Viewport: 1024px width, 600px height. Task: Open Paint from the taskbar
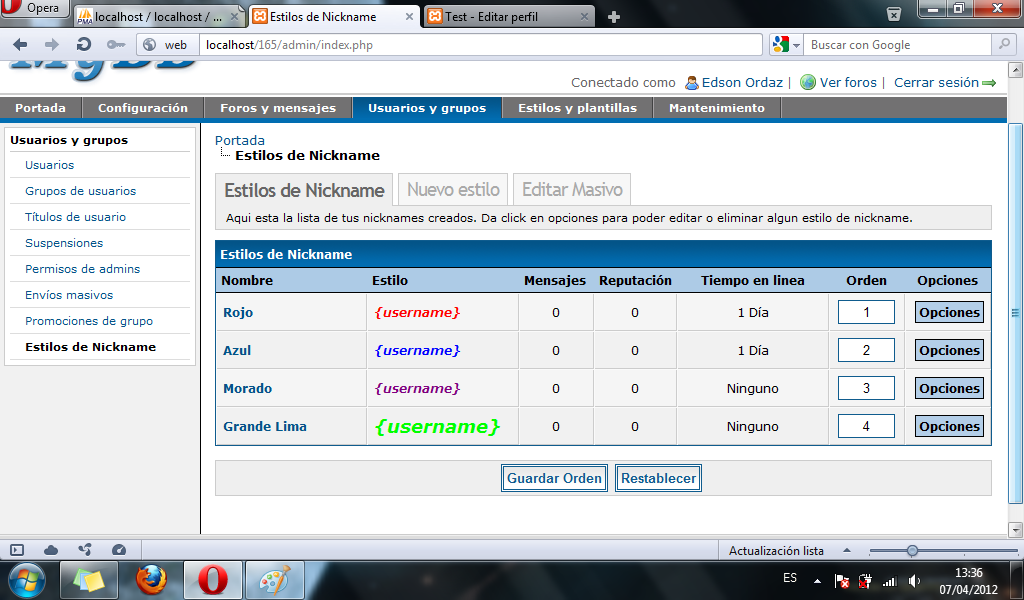pyautogui.click(x=274, y=580)
